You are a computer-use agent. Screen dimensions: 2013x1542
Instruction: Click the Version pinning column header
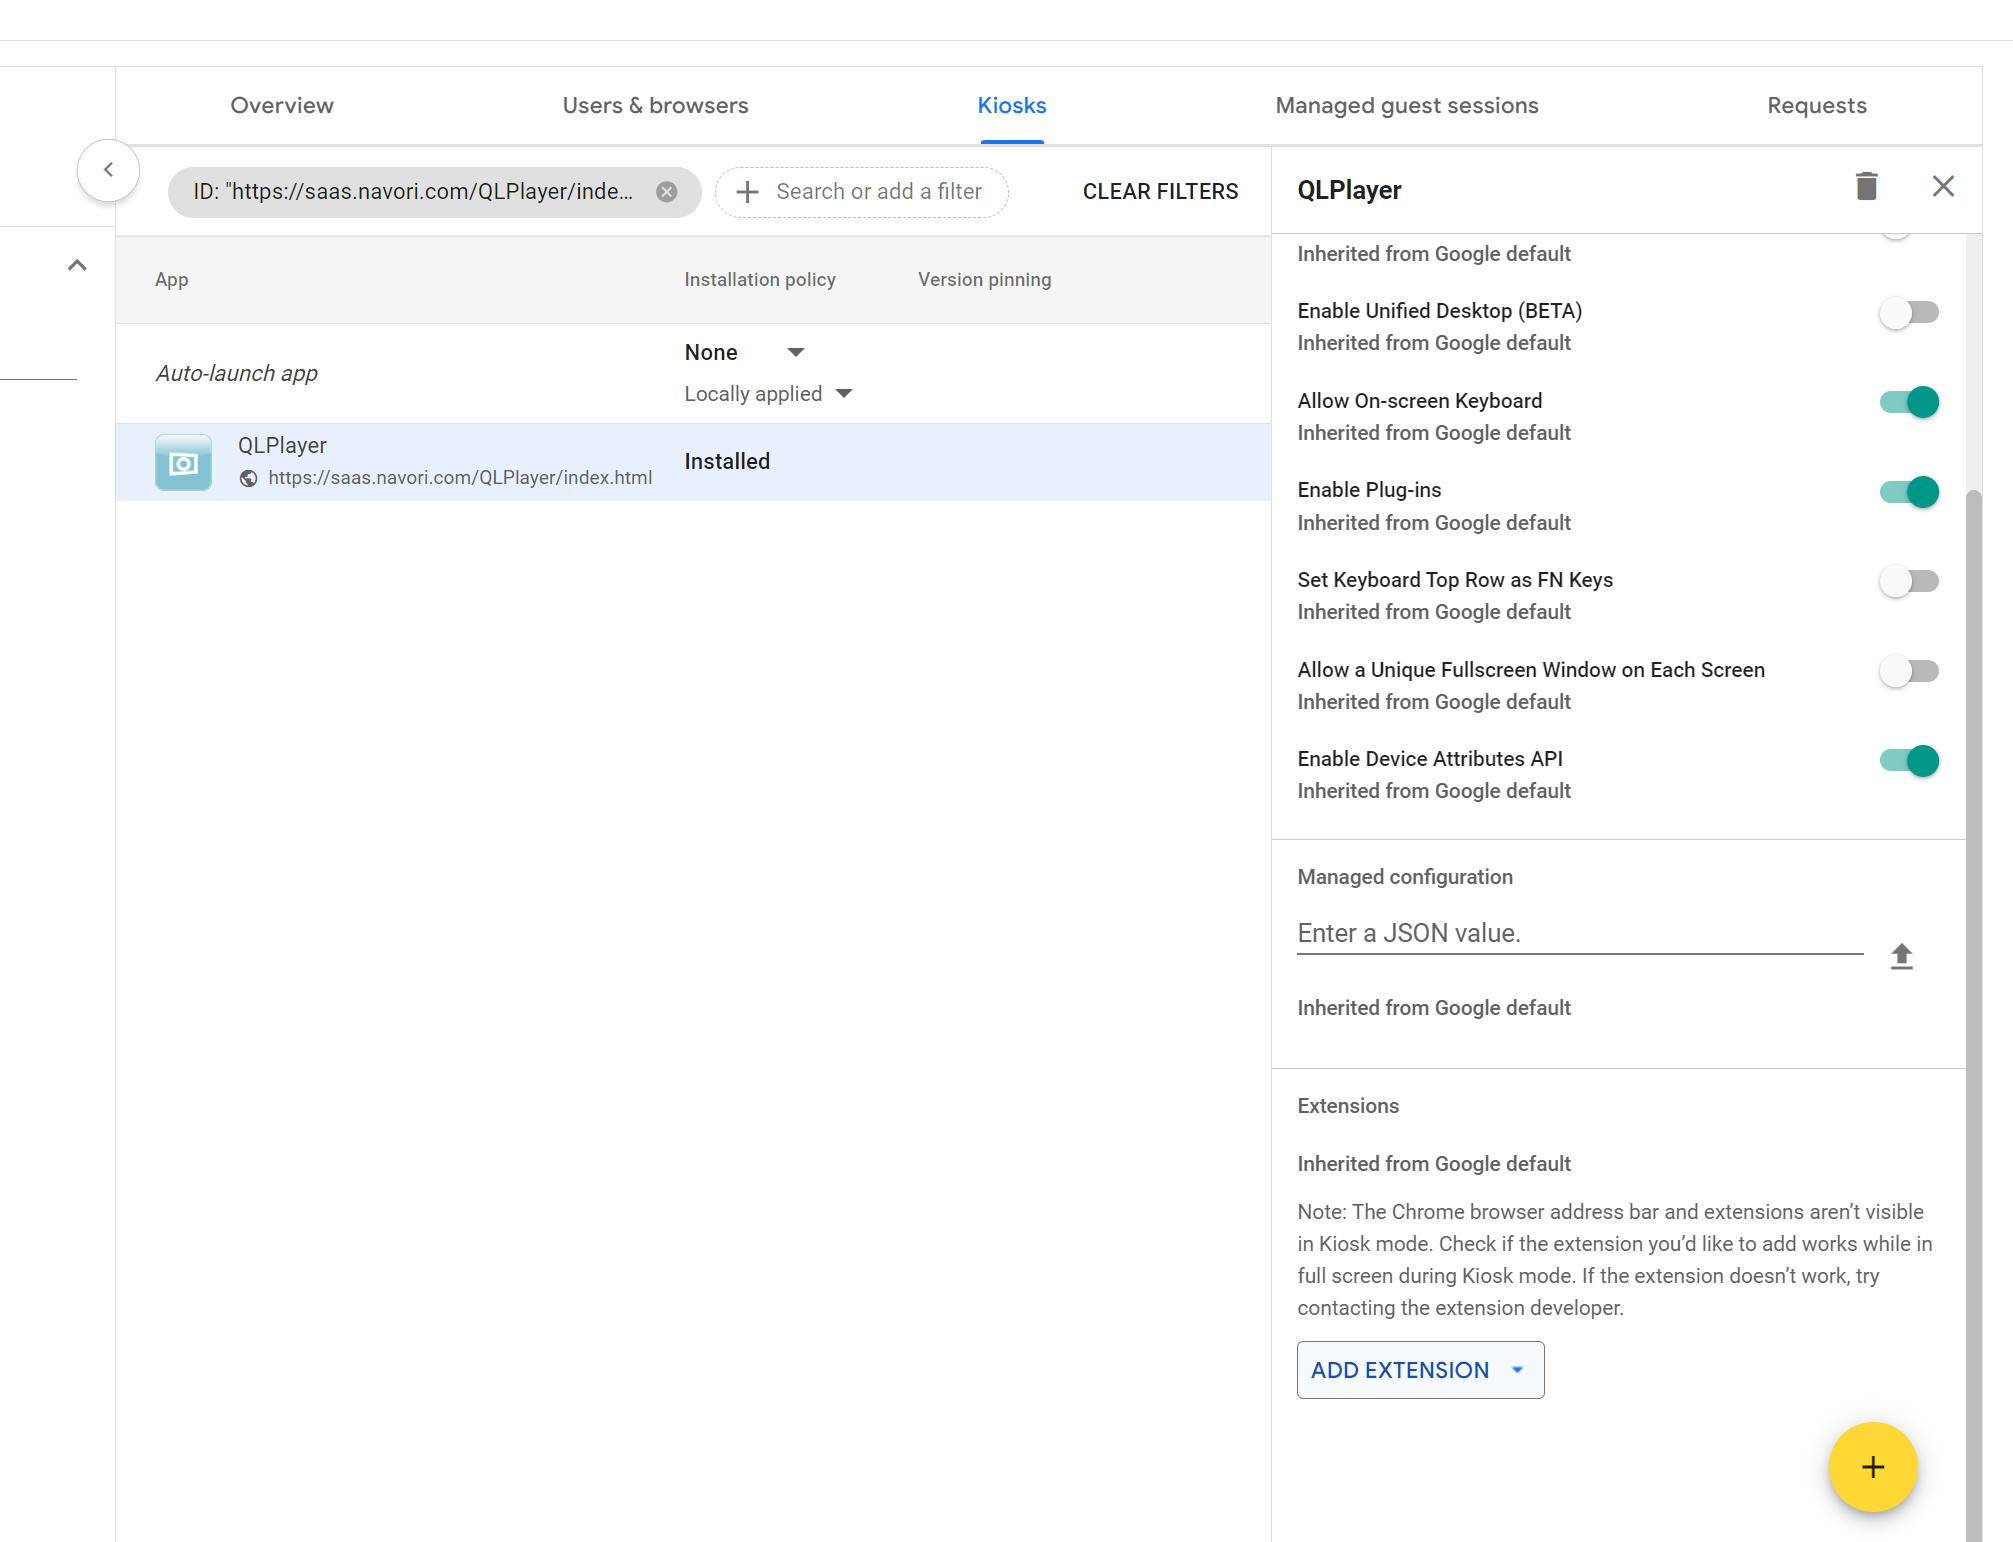pos(985,280)
